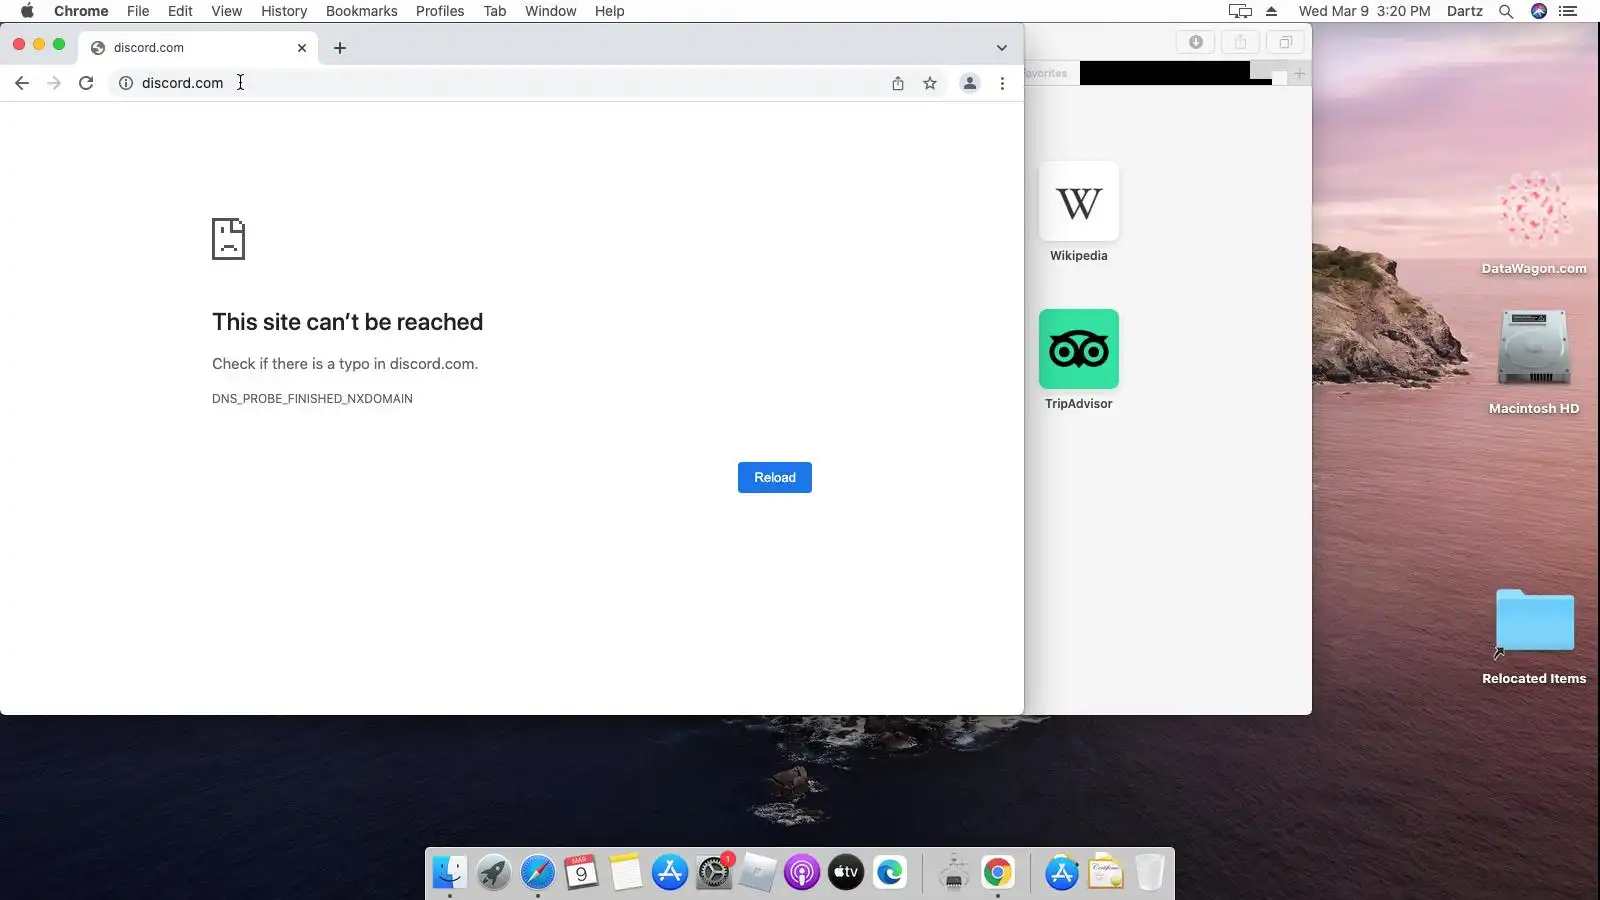Share this page from Chrome's address bar
This screenshot has height=900, width=1600.
tap(898, 83)
